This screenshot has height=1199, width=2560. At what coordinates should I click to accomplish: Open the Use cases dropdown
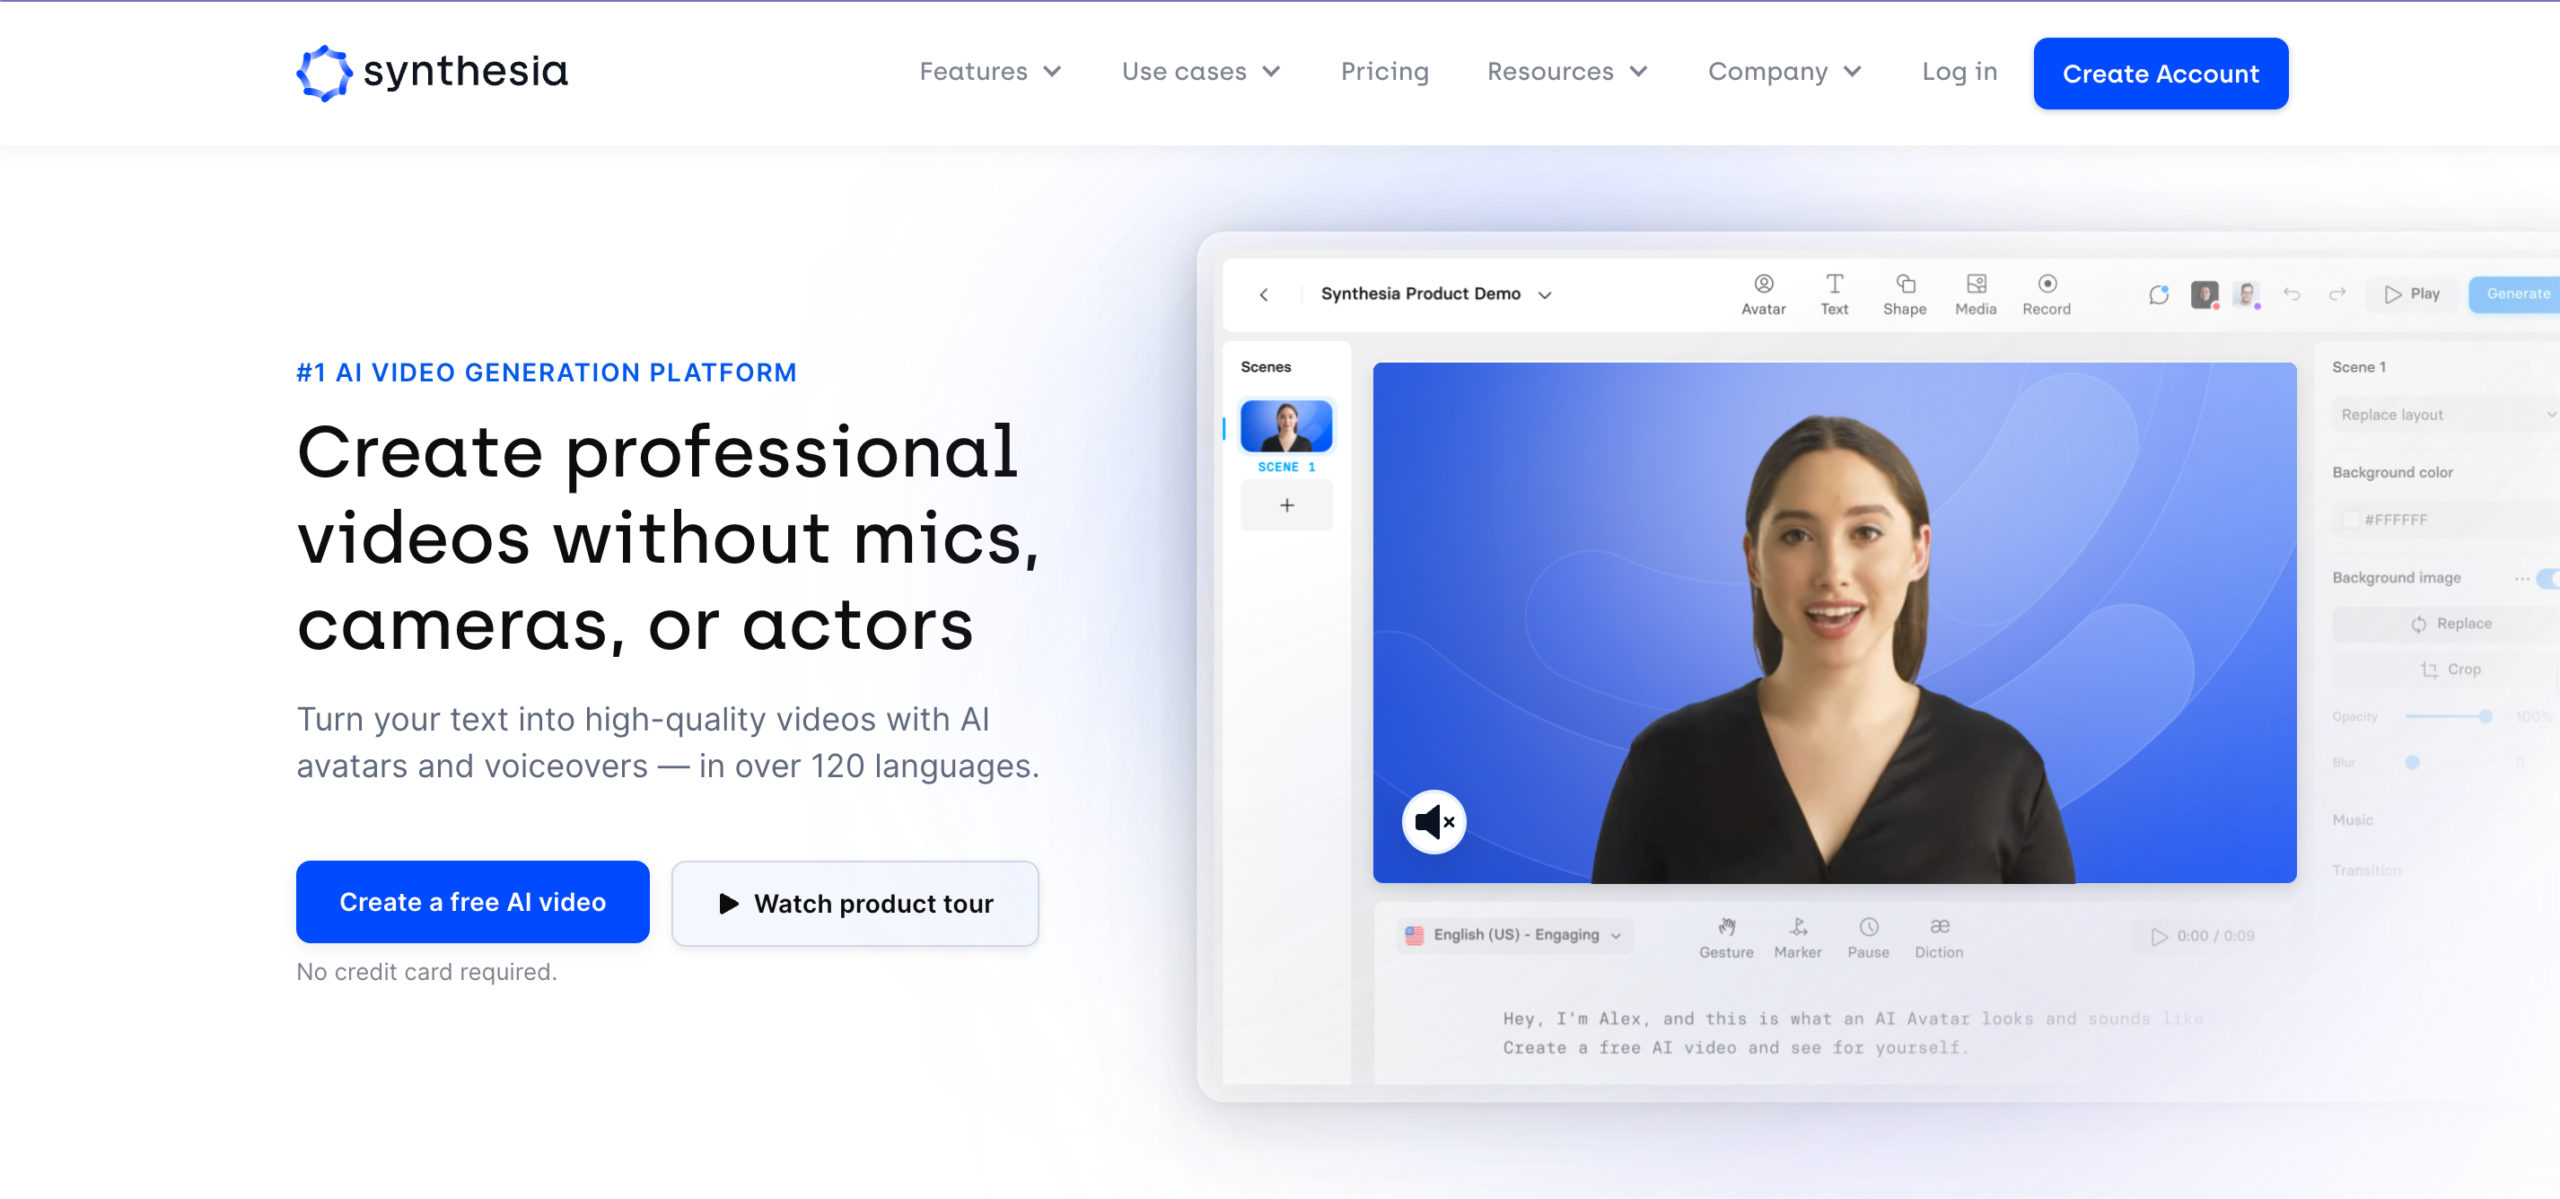coord(1200,72)
